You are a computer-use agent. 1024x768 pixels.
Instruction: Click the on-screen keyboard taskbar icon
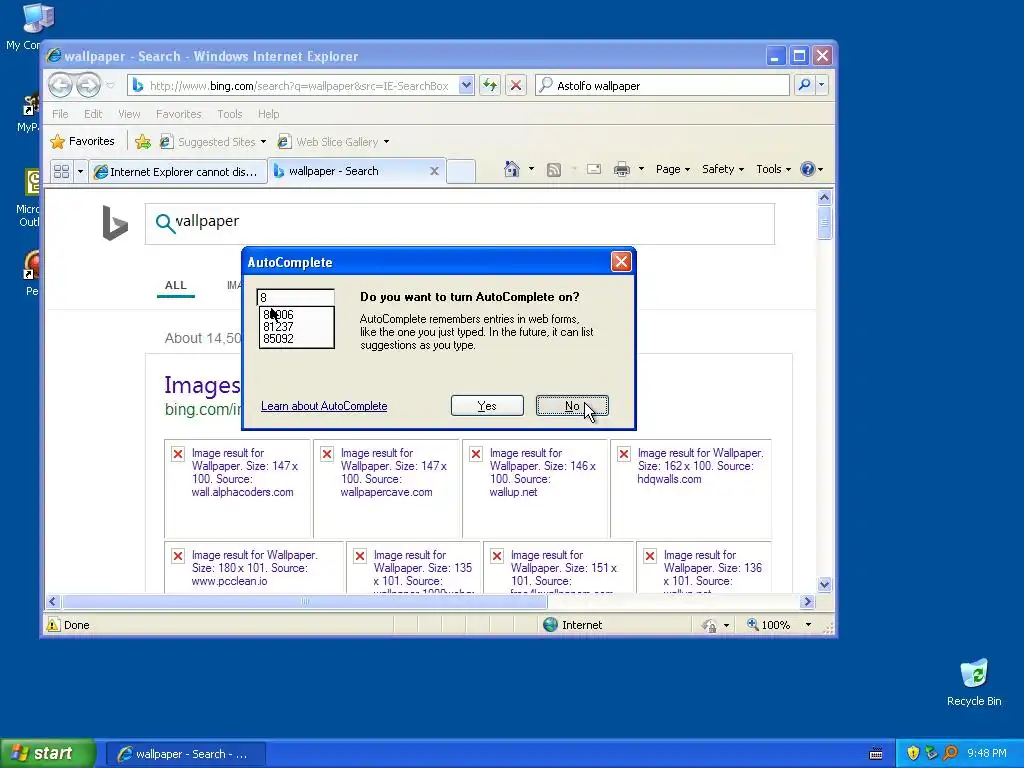(x=876, y=754)
